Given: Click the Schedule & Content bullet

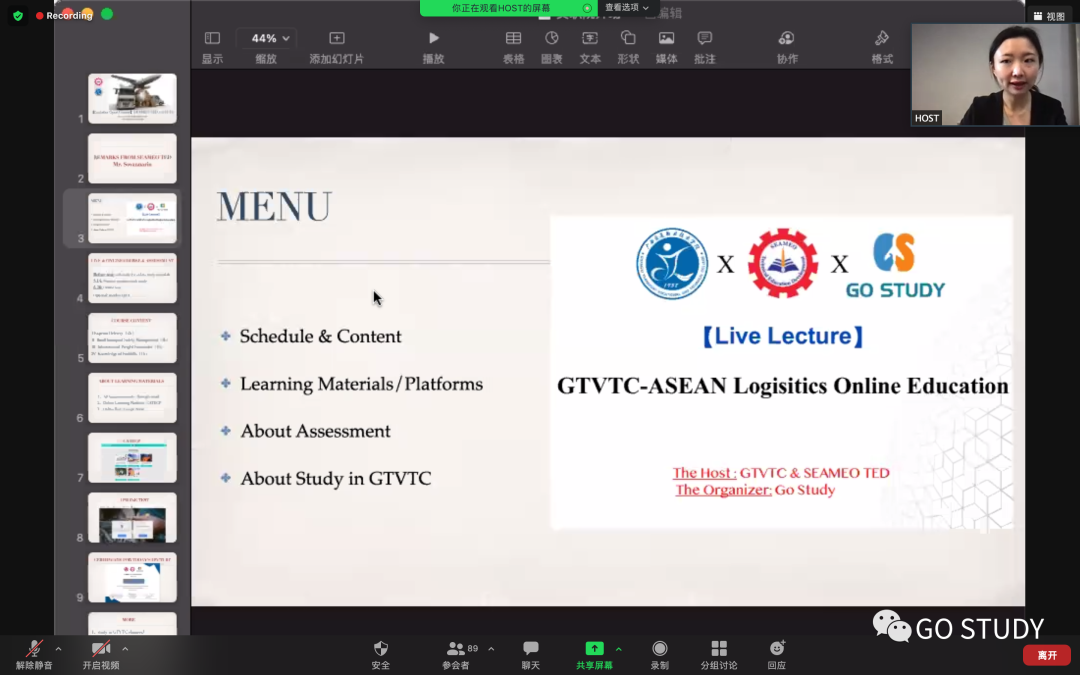Looking at the screenshot, I should tap(320, 336).
